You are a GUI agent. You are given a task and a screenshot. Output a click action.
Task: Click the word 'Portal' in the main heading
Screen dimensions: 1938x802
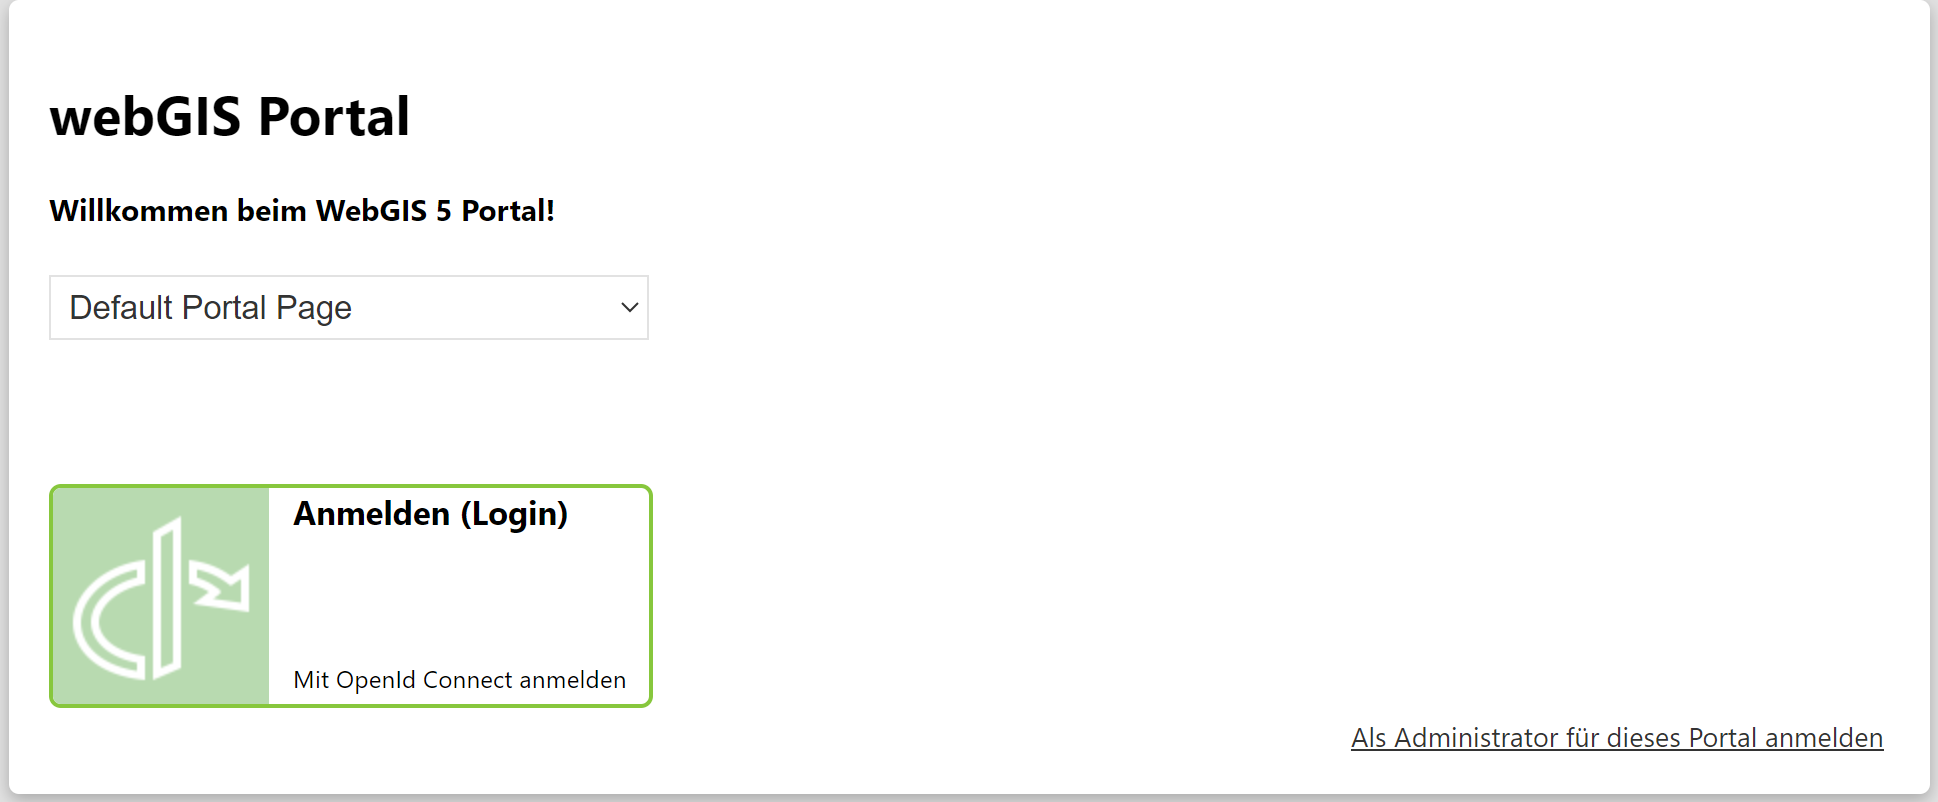click(334, 116)
